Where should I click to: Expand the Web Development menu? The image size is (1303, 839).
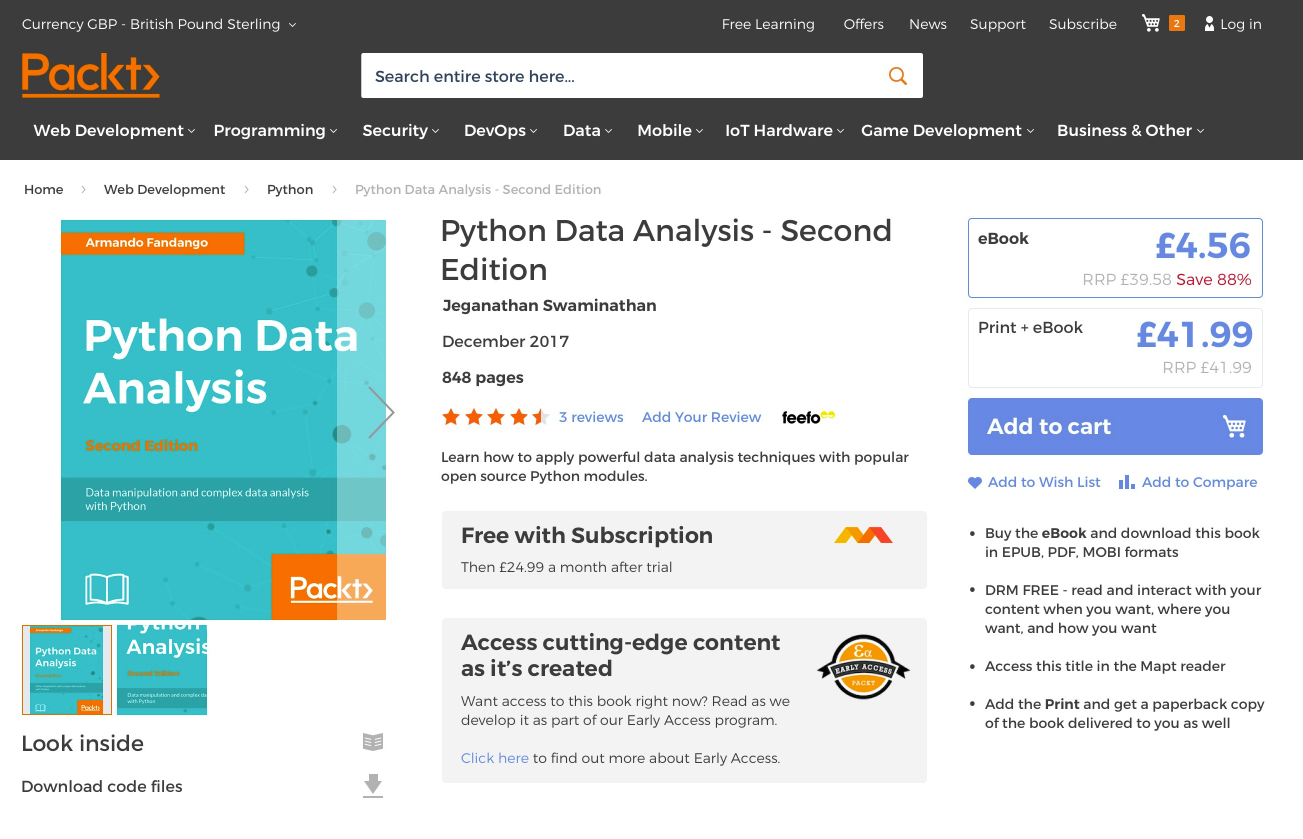tap(114, 130)
